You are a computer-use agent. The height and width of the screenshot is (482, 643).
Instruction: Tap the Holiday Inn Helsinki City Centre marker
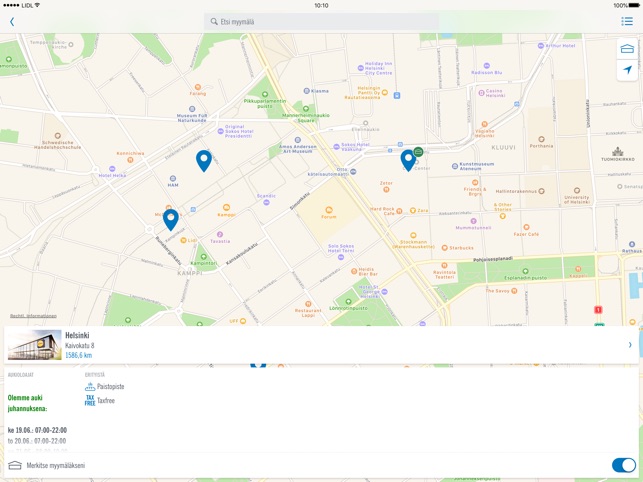360,68
